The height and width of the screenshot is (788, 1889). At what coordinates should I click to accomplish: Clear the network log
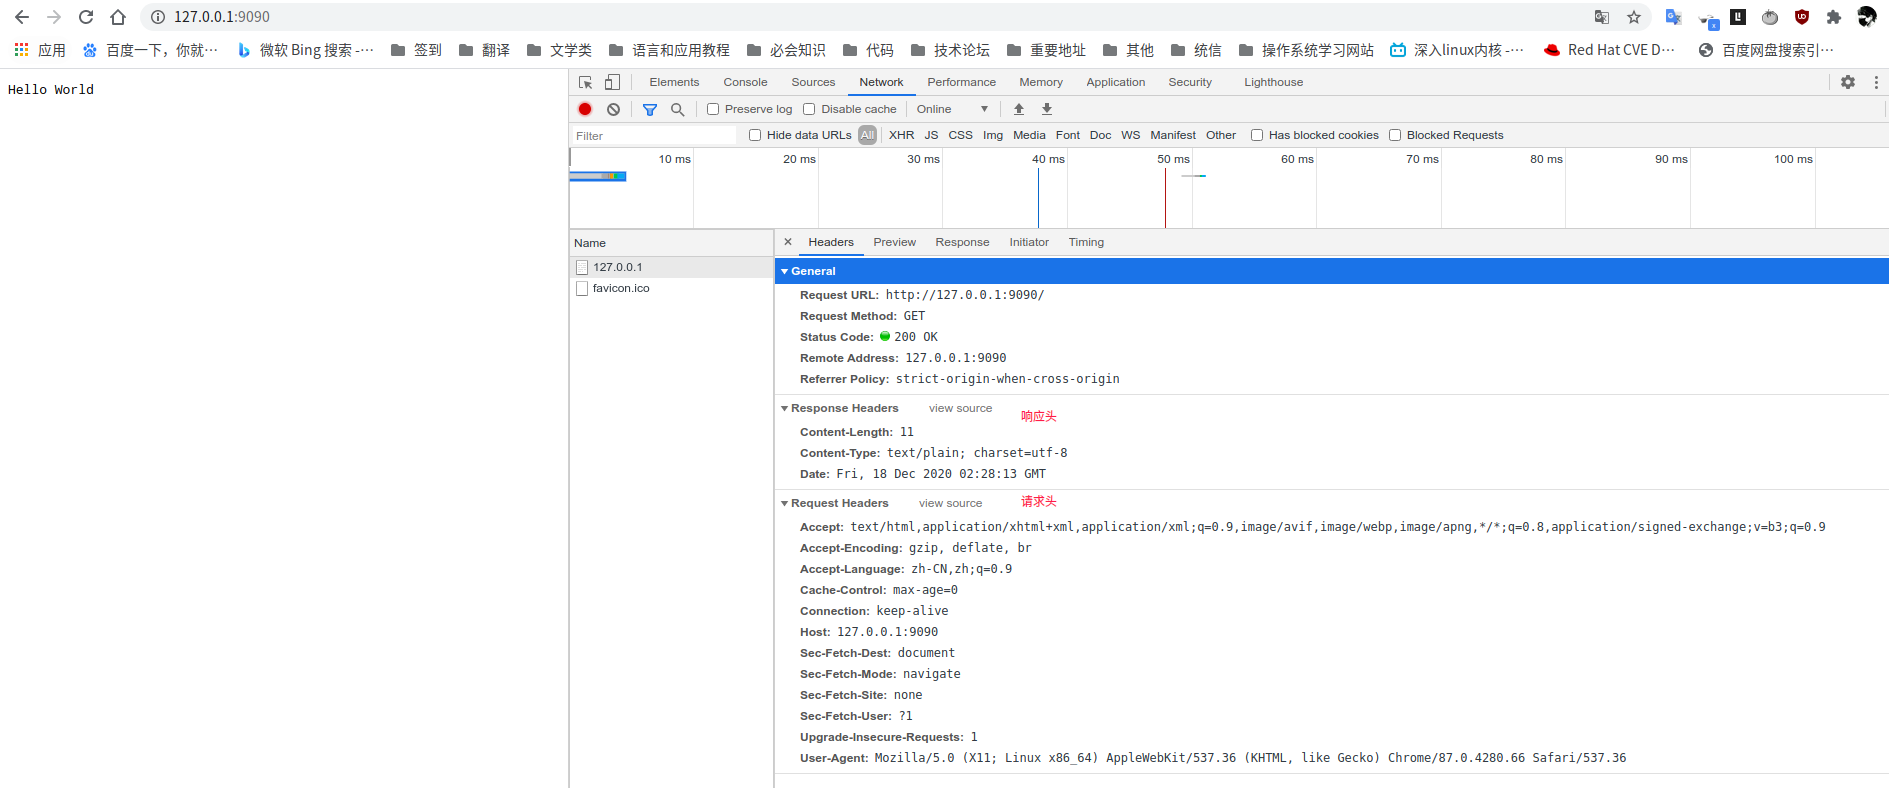point(613,109)
